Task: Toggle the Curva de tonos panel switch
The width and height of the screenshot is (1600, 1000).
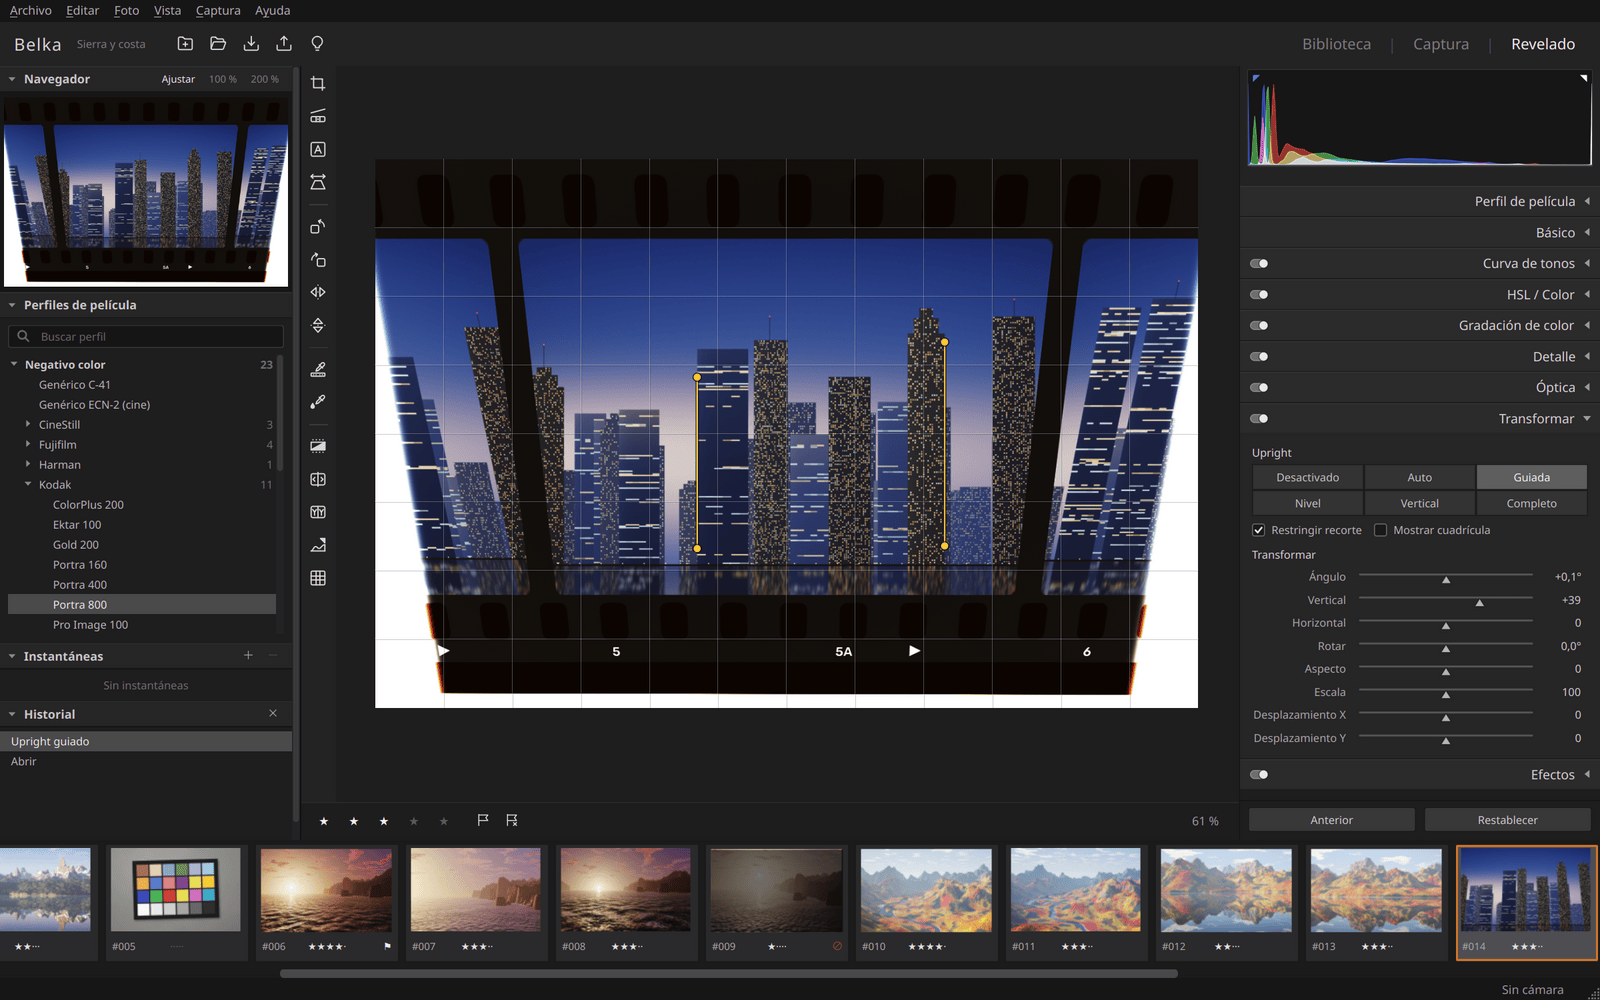Action: (1259, 264)
